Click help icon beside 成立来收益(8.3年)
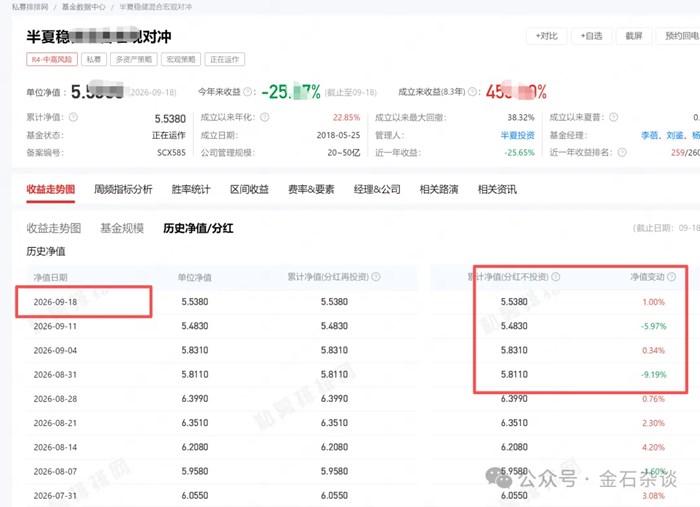This screenshot has height=507, width=700. 472,92
